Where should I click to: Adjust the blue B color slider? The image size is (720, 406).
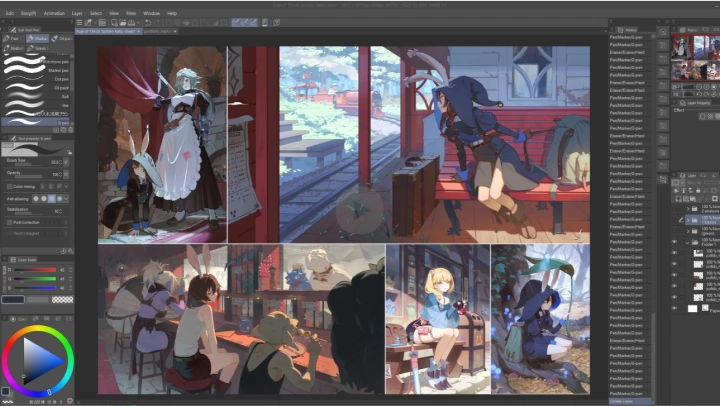[x=35, y=288]
